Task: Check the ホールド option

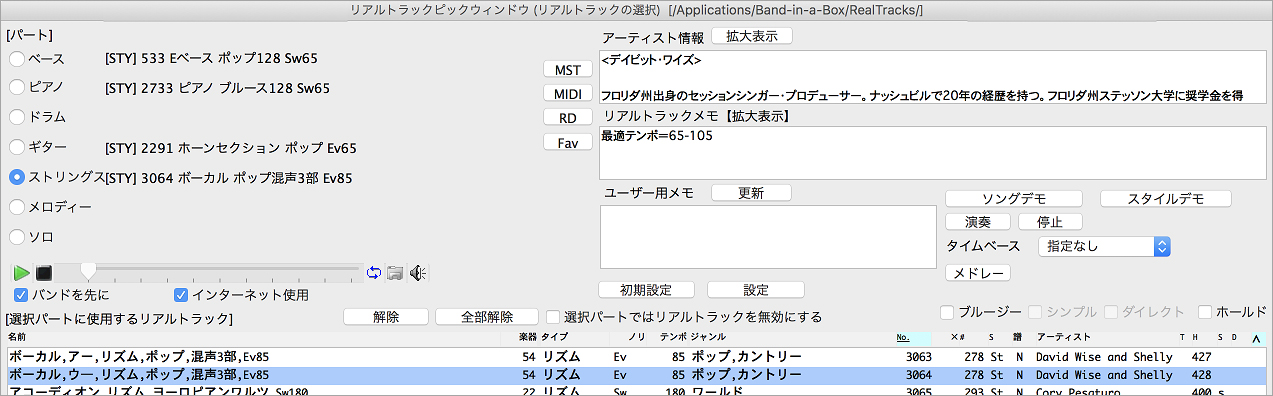Action: coord(1205,312)
